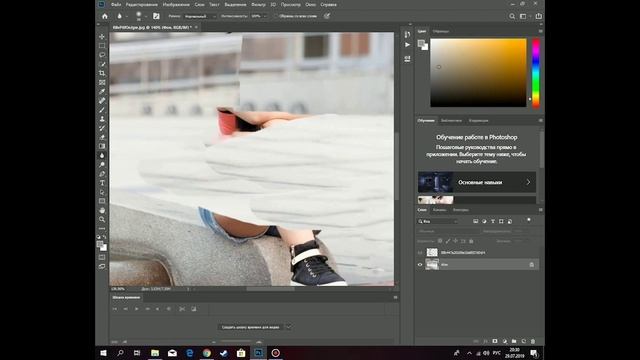Click timeline play button
640x360 pixels.
tap(136, 309)
